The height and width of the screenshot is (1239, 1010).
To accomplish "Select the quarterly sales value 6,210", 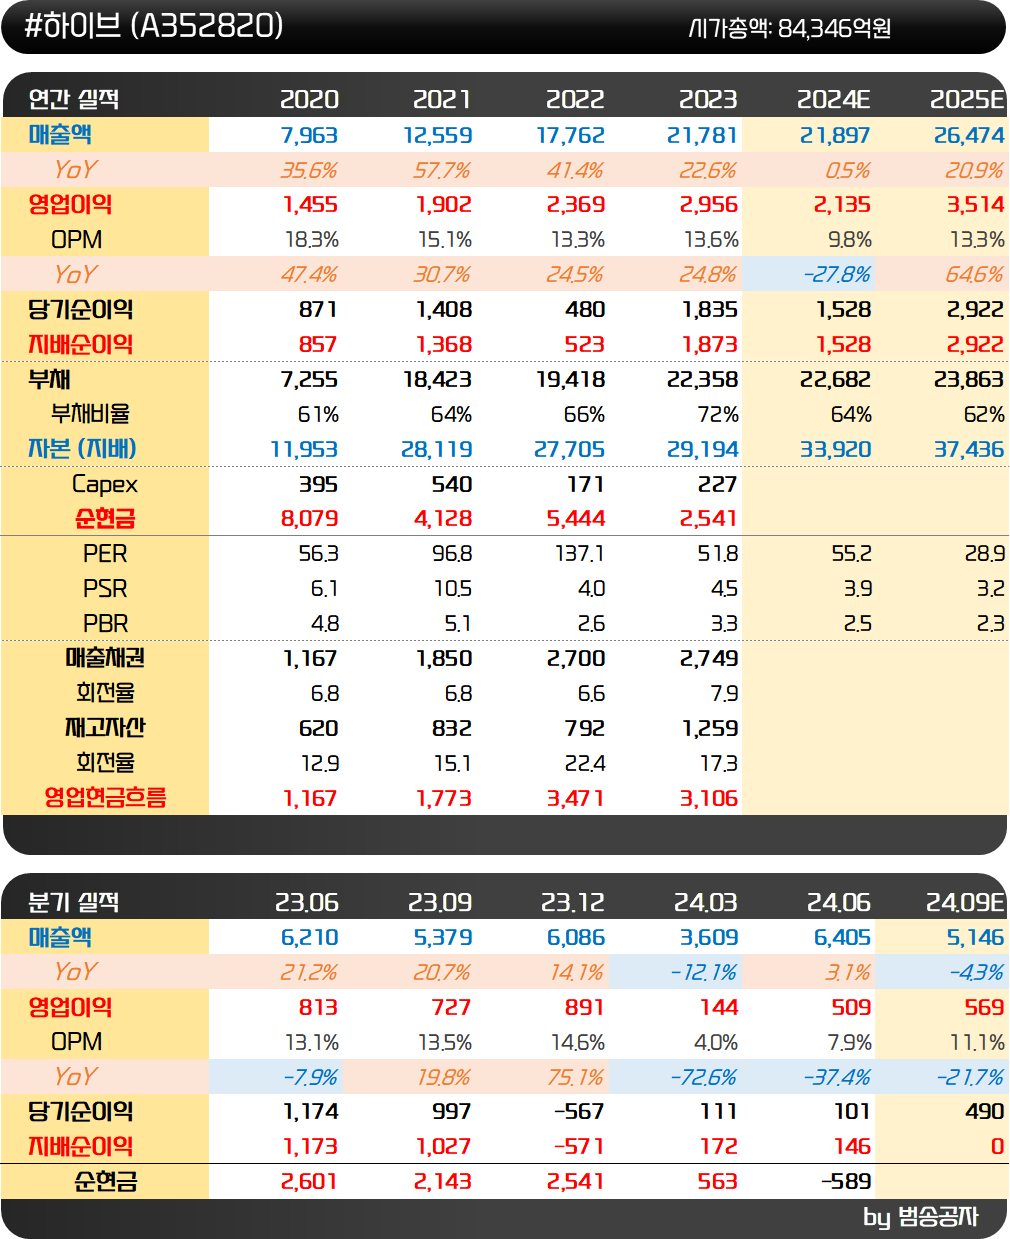I will (310, 937).
